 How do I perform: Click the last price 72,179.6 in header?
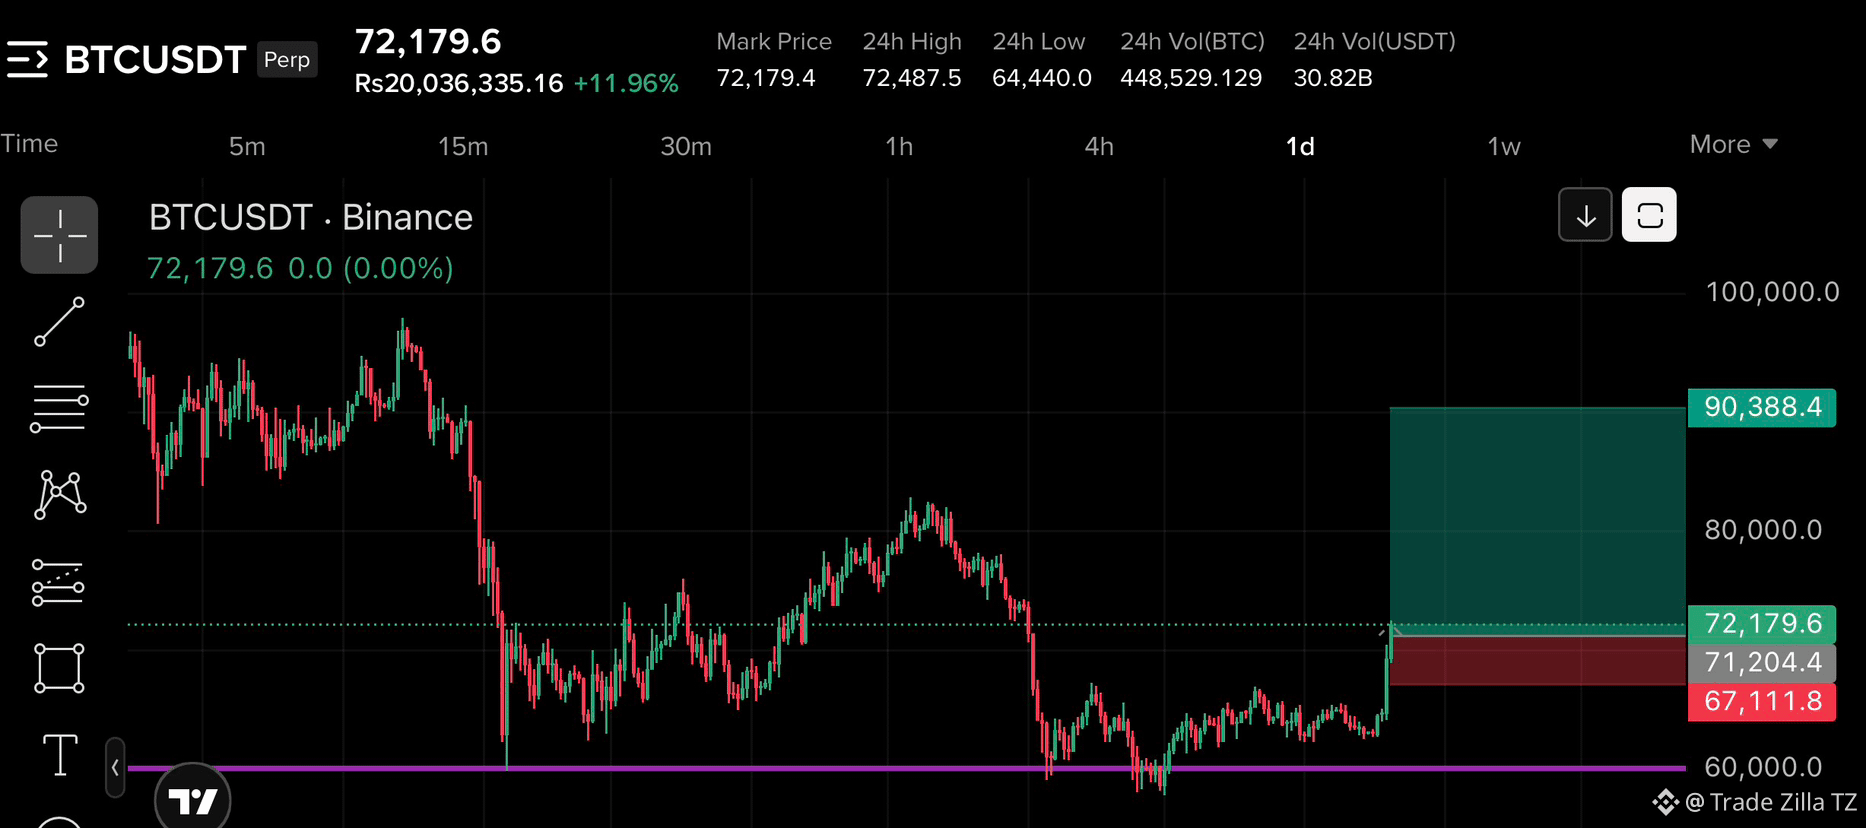428,41
